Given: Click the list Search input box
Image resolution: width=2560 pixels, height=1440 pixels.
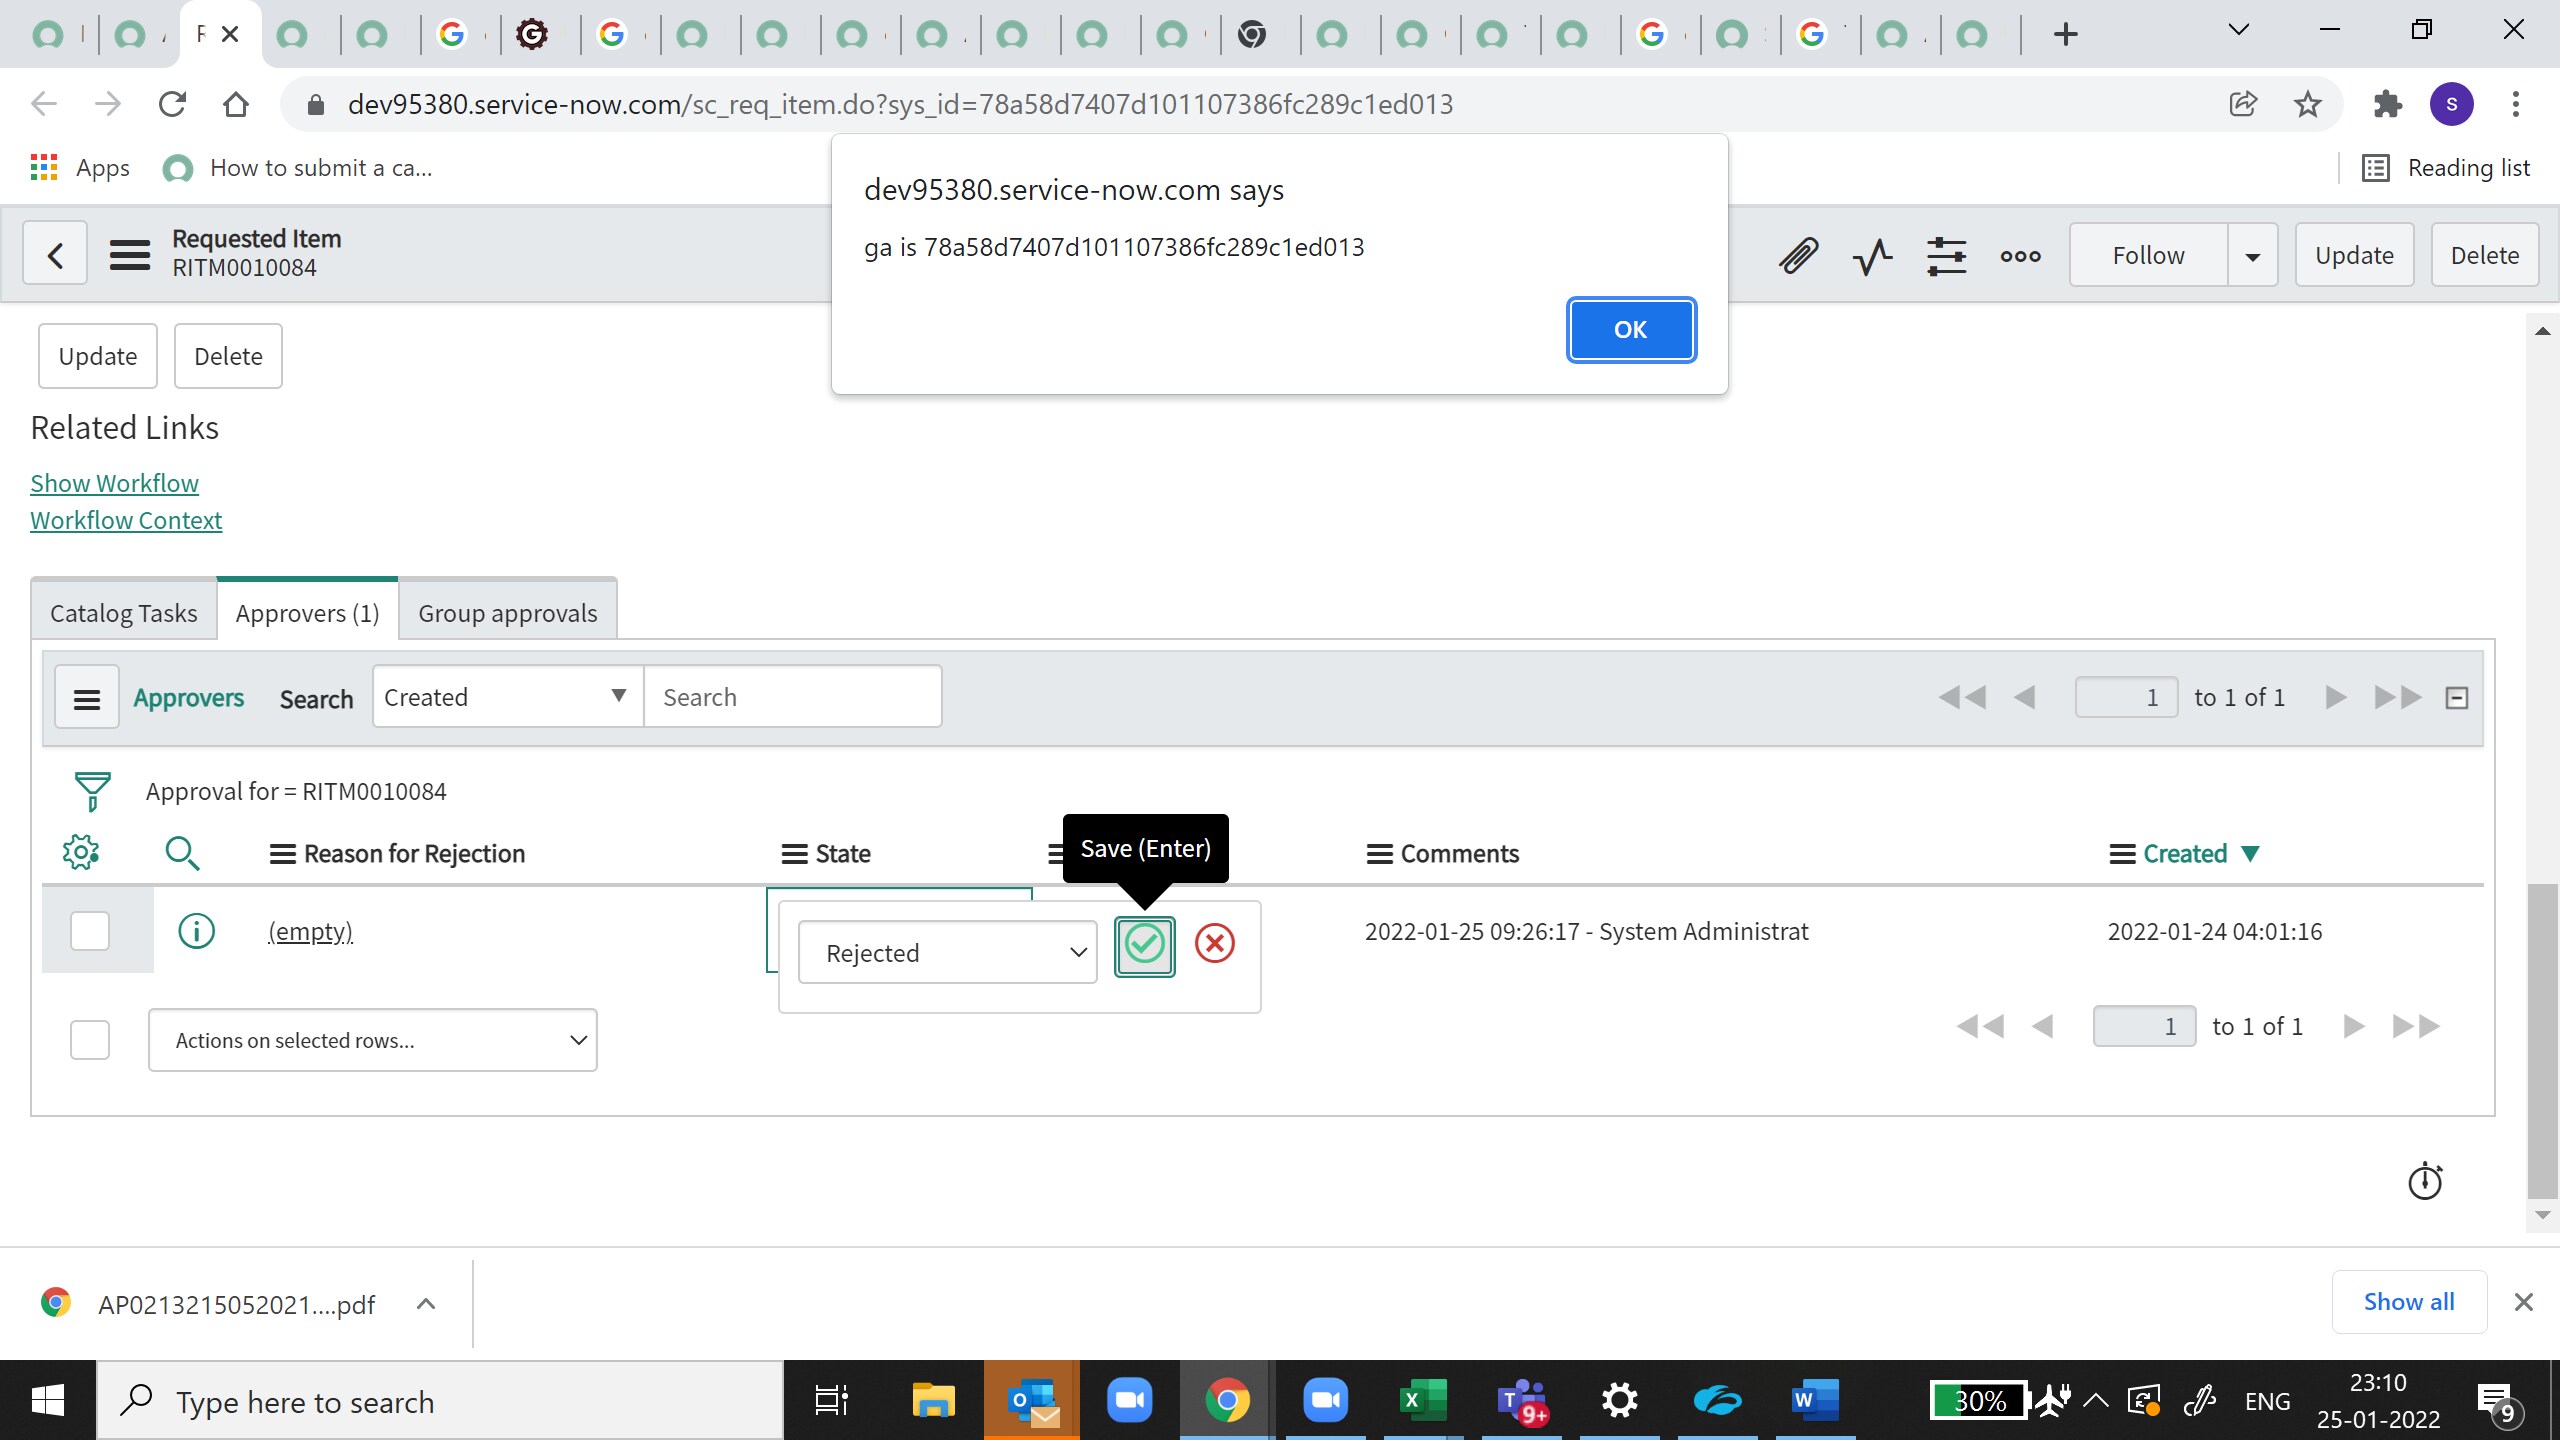Looking at the screenshot, I should 793,697.
